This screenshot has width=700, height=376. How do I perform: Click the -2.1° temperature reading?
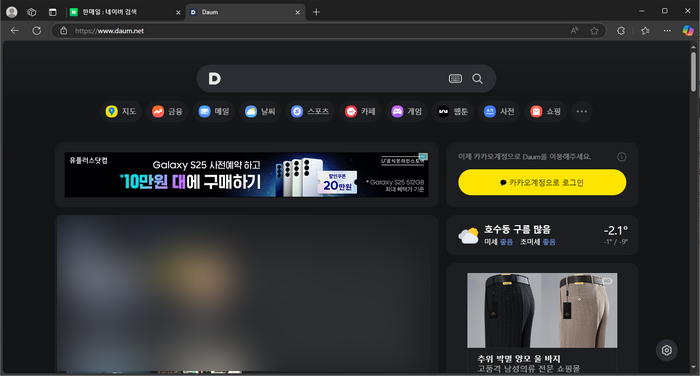616,230
